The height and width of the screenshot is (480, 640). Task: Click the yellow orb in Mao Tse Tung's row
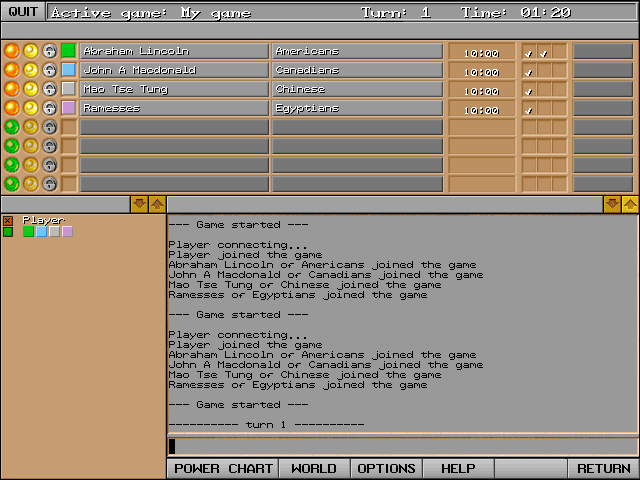31,89
